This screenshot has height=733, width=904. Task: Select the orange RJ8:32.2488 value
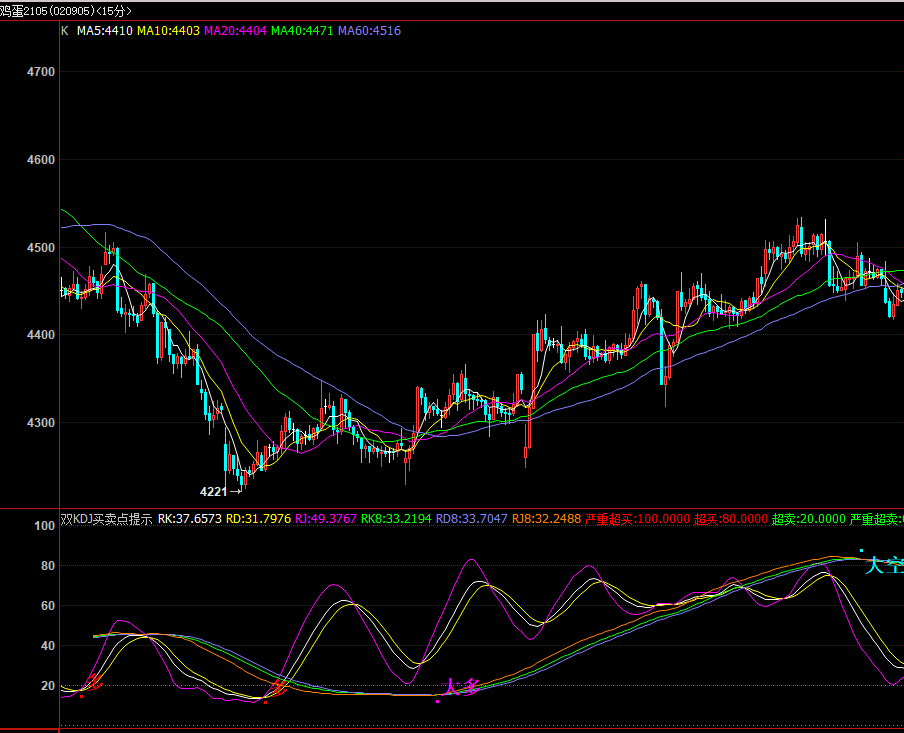tap(547, 519)
